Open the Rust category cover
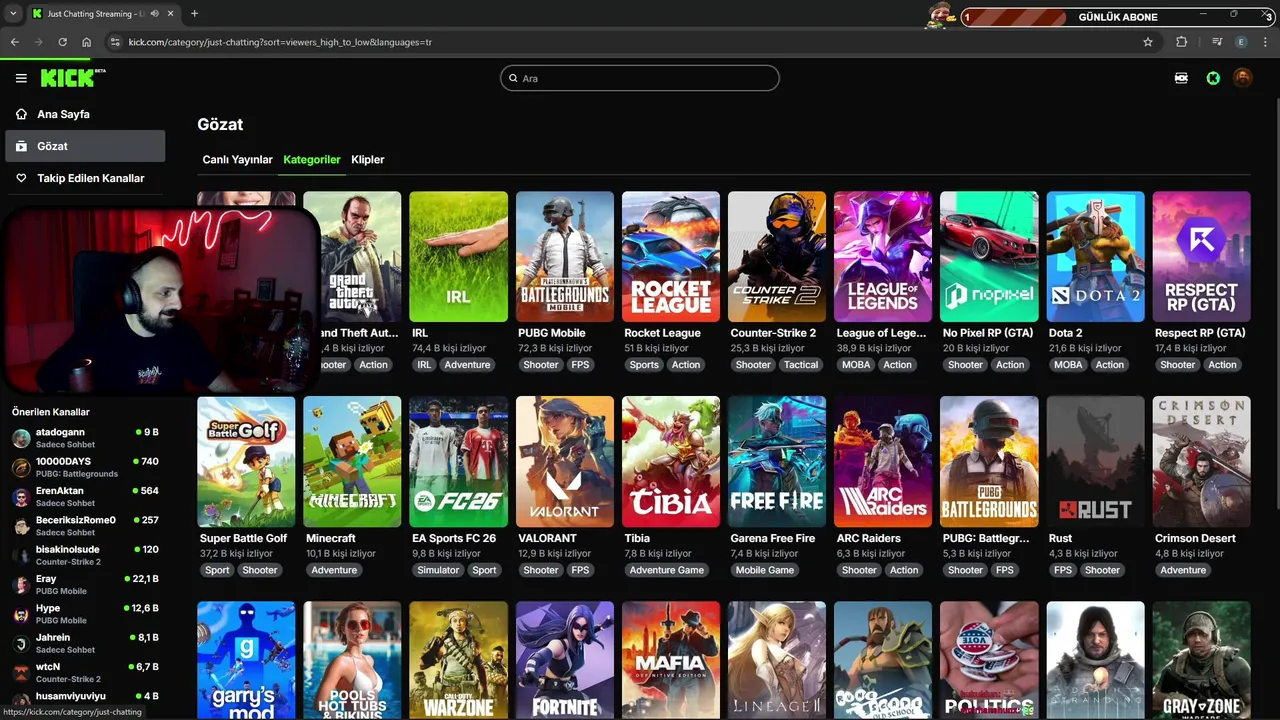Screen dimensions: 1280x720 coord(1095,462)
